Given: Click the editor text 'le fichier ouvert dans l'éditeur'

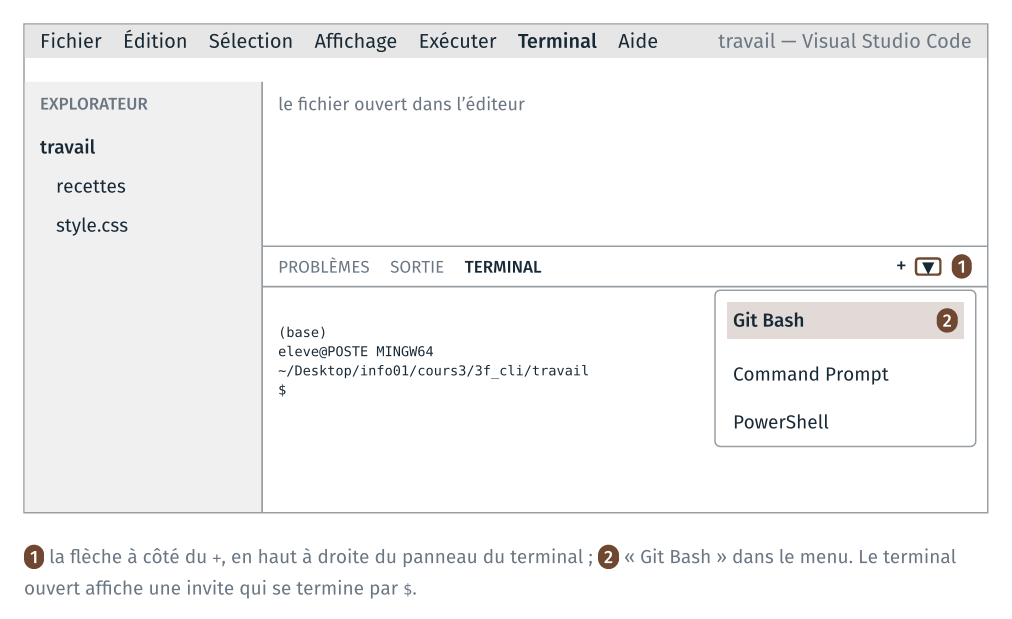Looking at the screenshot, I should 401,104.
